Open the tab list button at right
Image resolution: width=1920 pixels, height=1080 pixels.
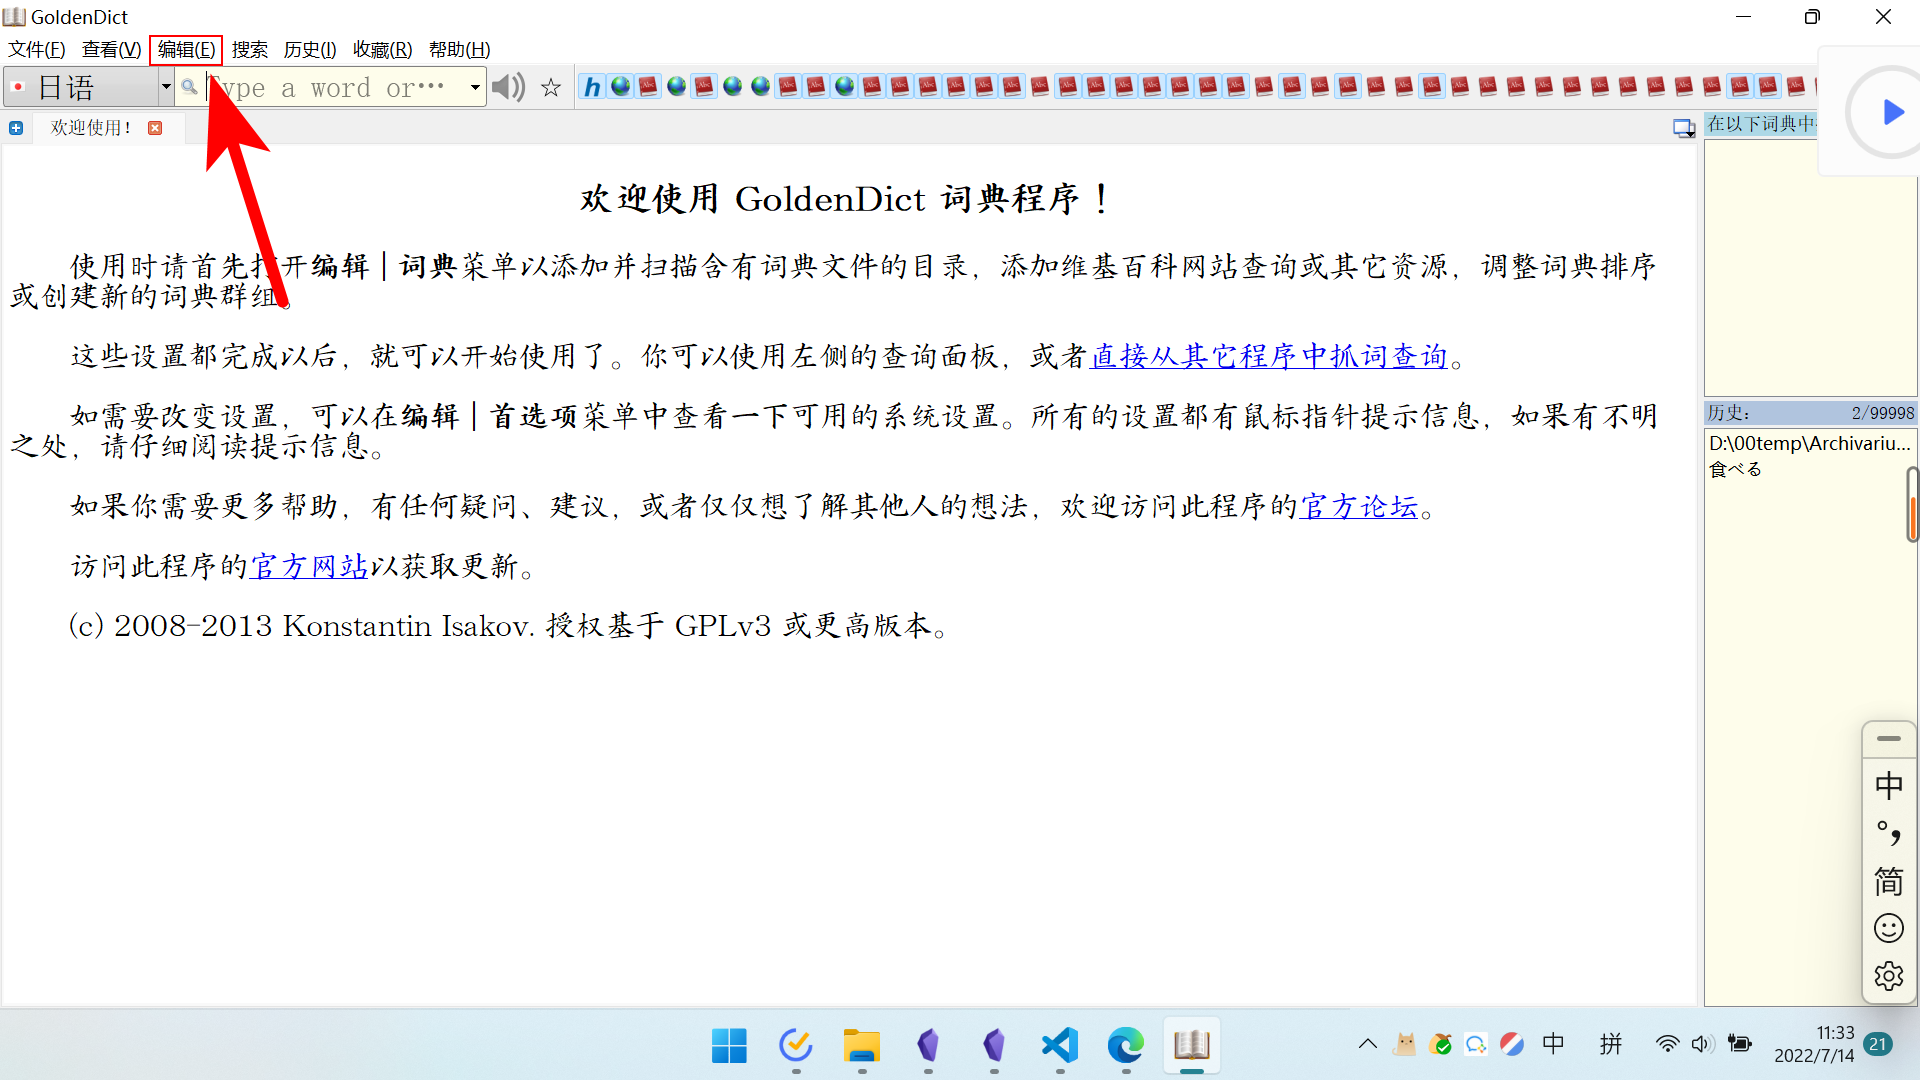(x=1684, y=128)
